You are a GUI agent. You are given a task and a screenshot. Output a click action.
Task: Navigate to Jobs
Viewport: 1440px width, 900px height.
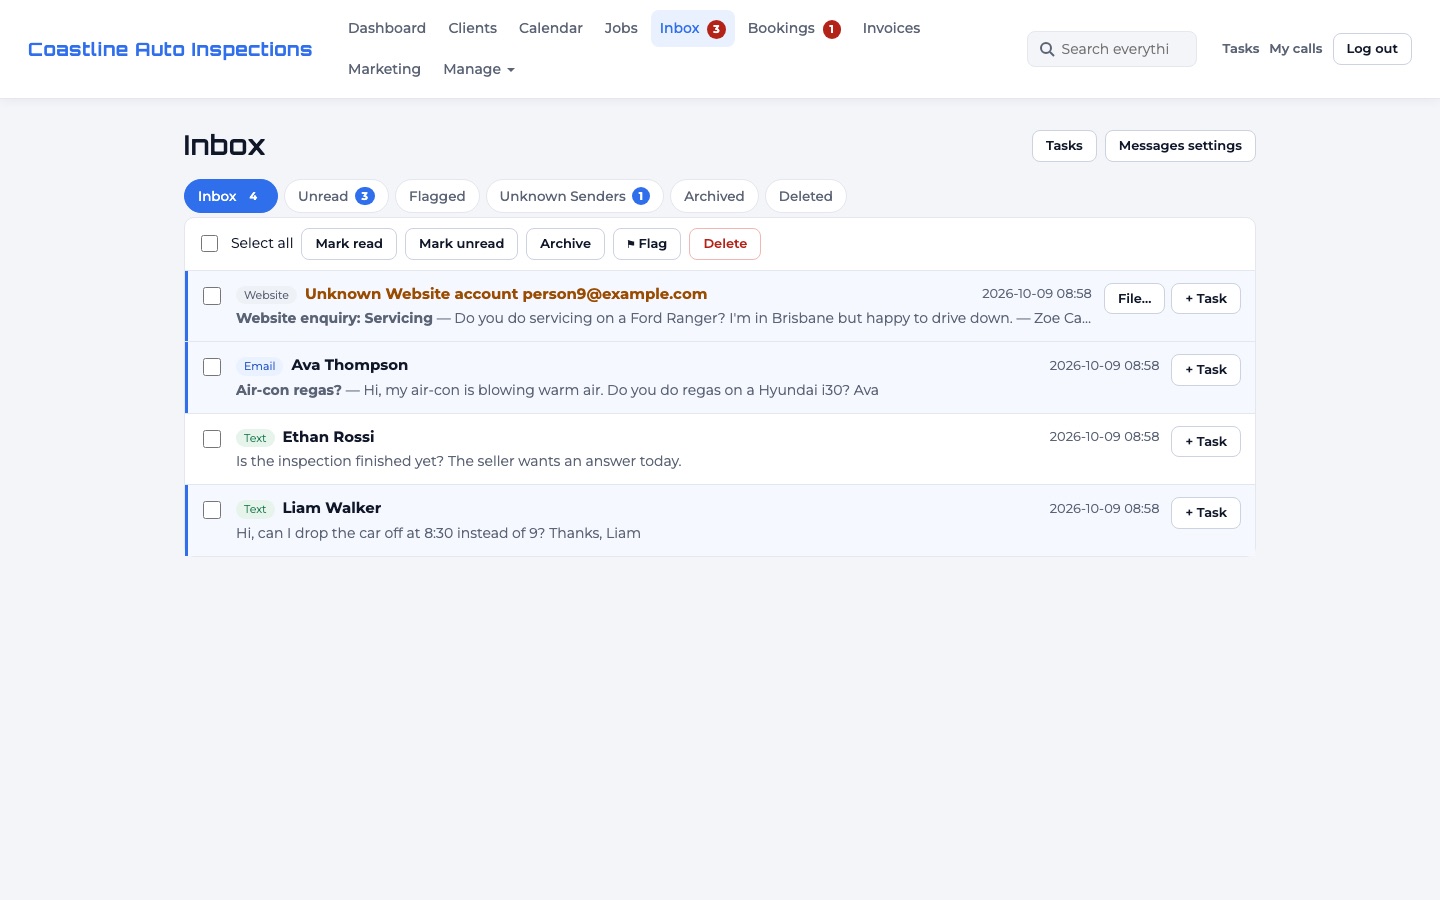point(621,28)
